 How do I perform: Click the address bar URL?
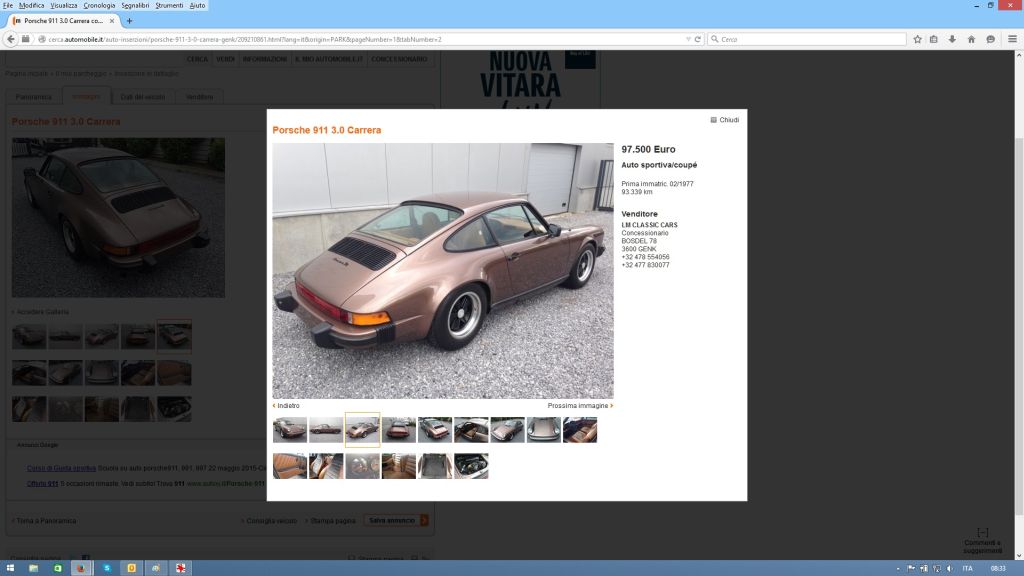[x=245, y=39]
